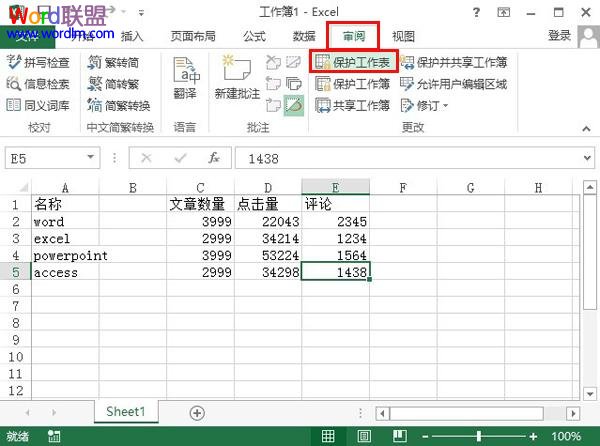Collapse the ribbon with the arrow
The image size is (600, 446).
586,129
